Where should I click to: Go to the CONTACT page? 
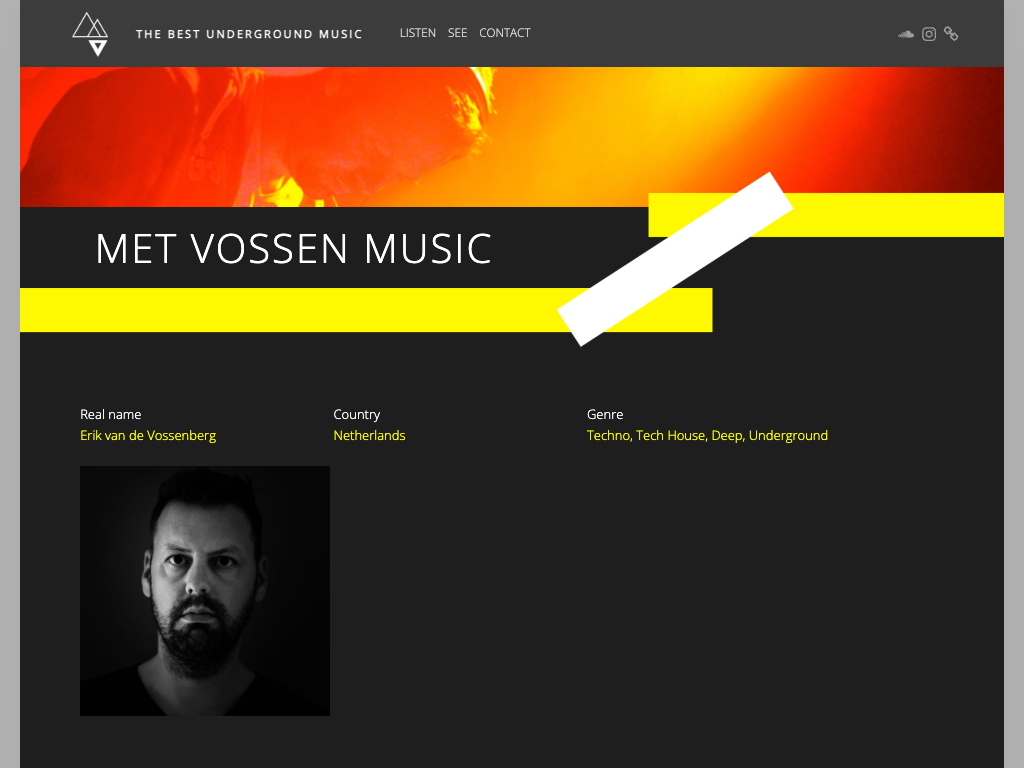(x=505, y=33)
